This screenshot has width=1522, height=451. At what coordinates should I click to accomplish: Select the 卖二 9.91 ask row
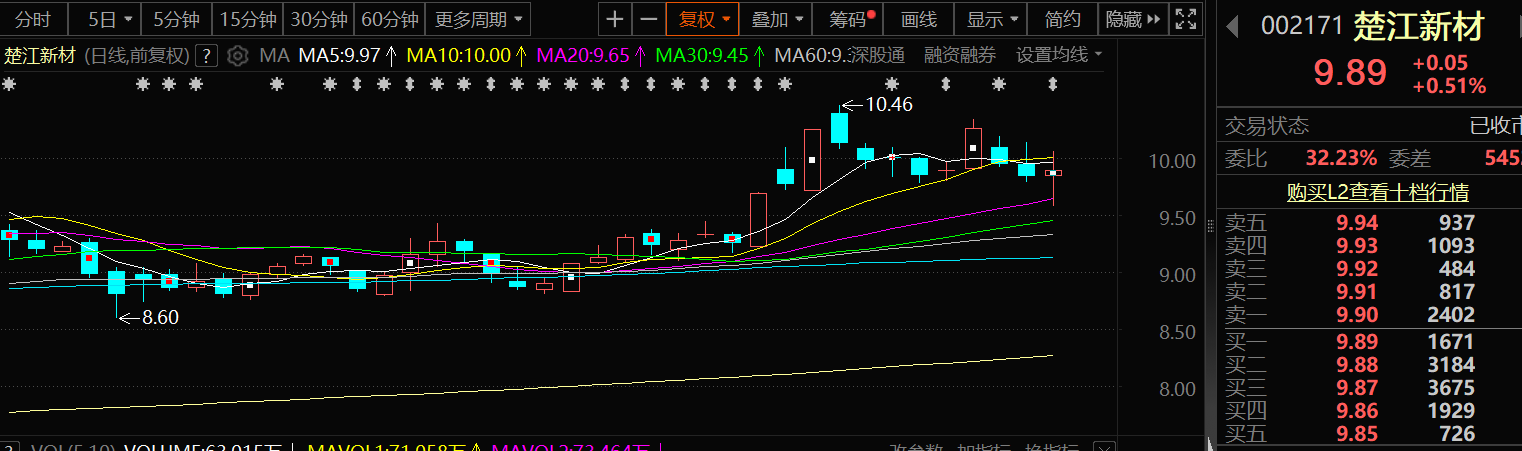tap(1369, 292)
